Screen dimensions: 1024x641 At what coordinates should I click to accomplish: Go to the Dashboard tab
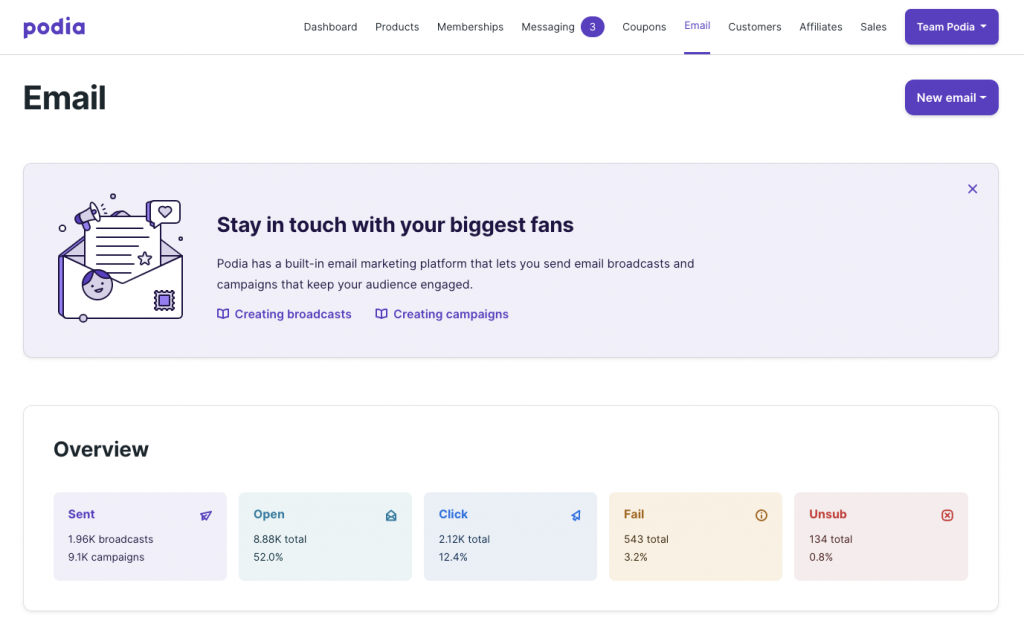pos(330,27)
